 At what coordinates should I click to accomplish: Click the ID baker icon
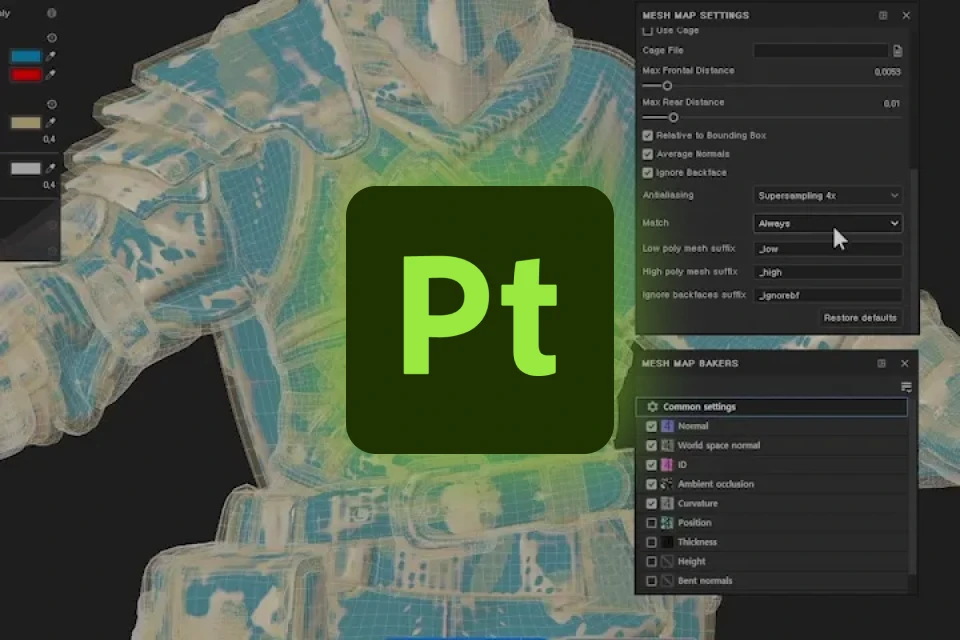coord(667,465)
